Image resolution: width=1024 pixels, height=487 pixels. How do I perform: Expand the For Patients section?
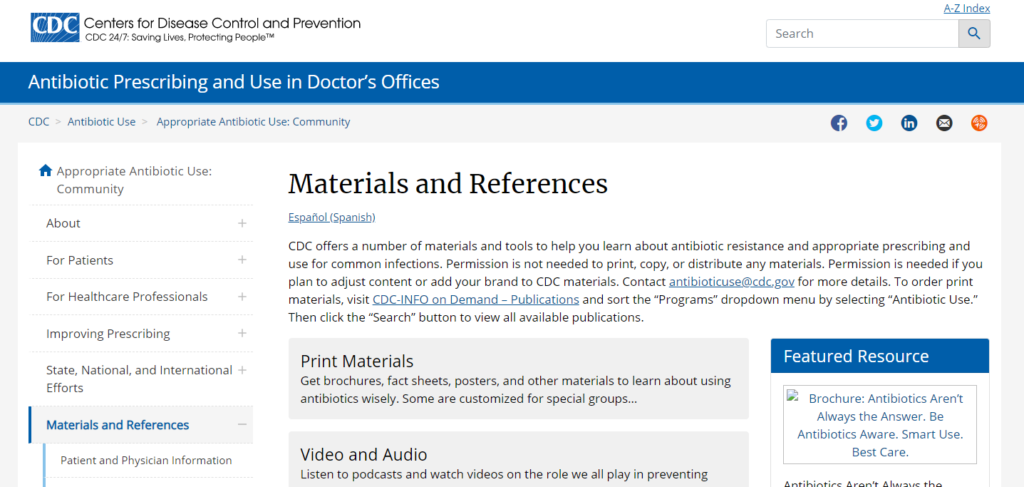click(242, 260)
